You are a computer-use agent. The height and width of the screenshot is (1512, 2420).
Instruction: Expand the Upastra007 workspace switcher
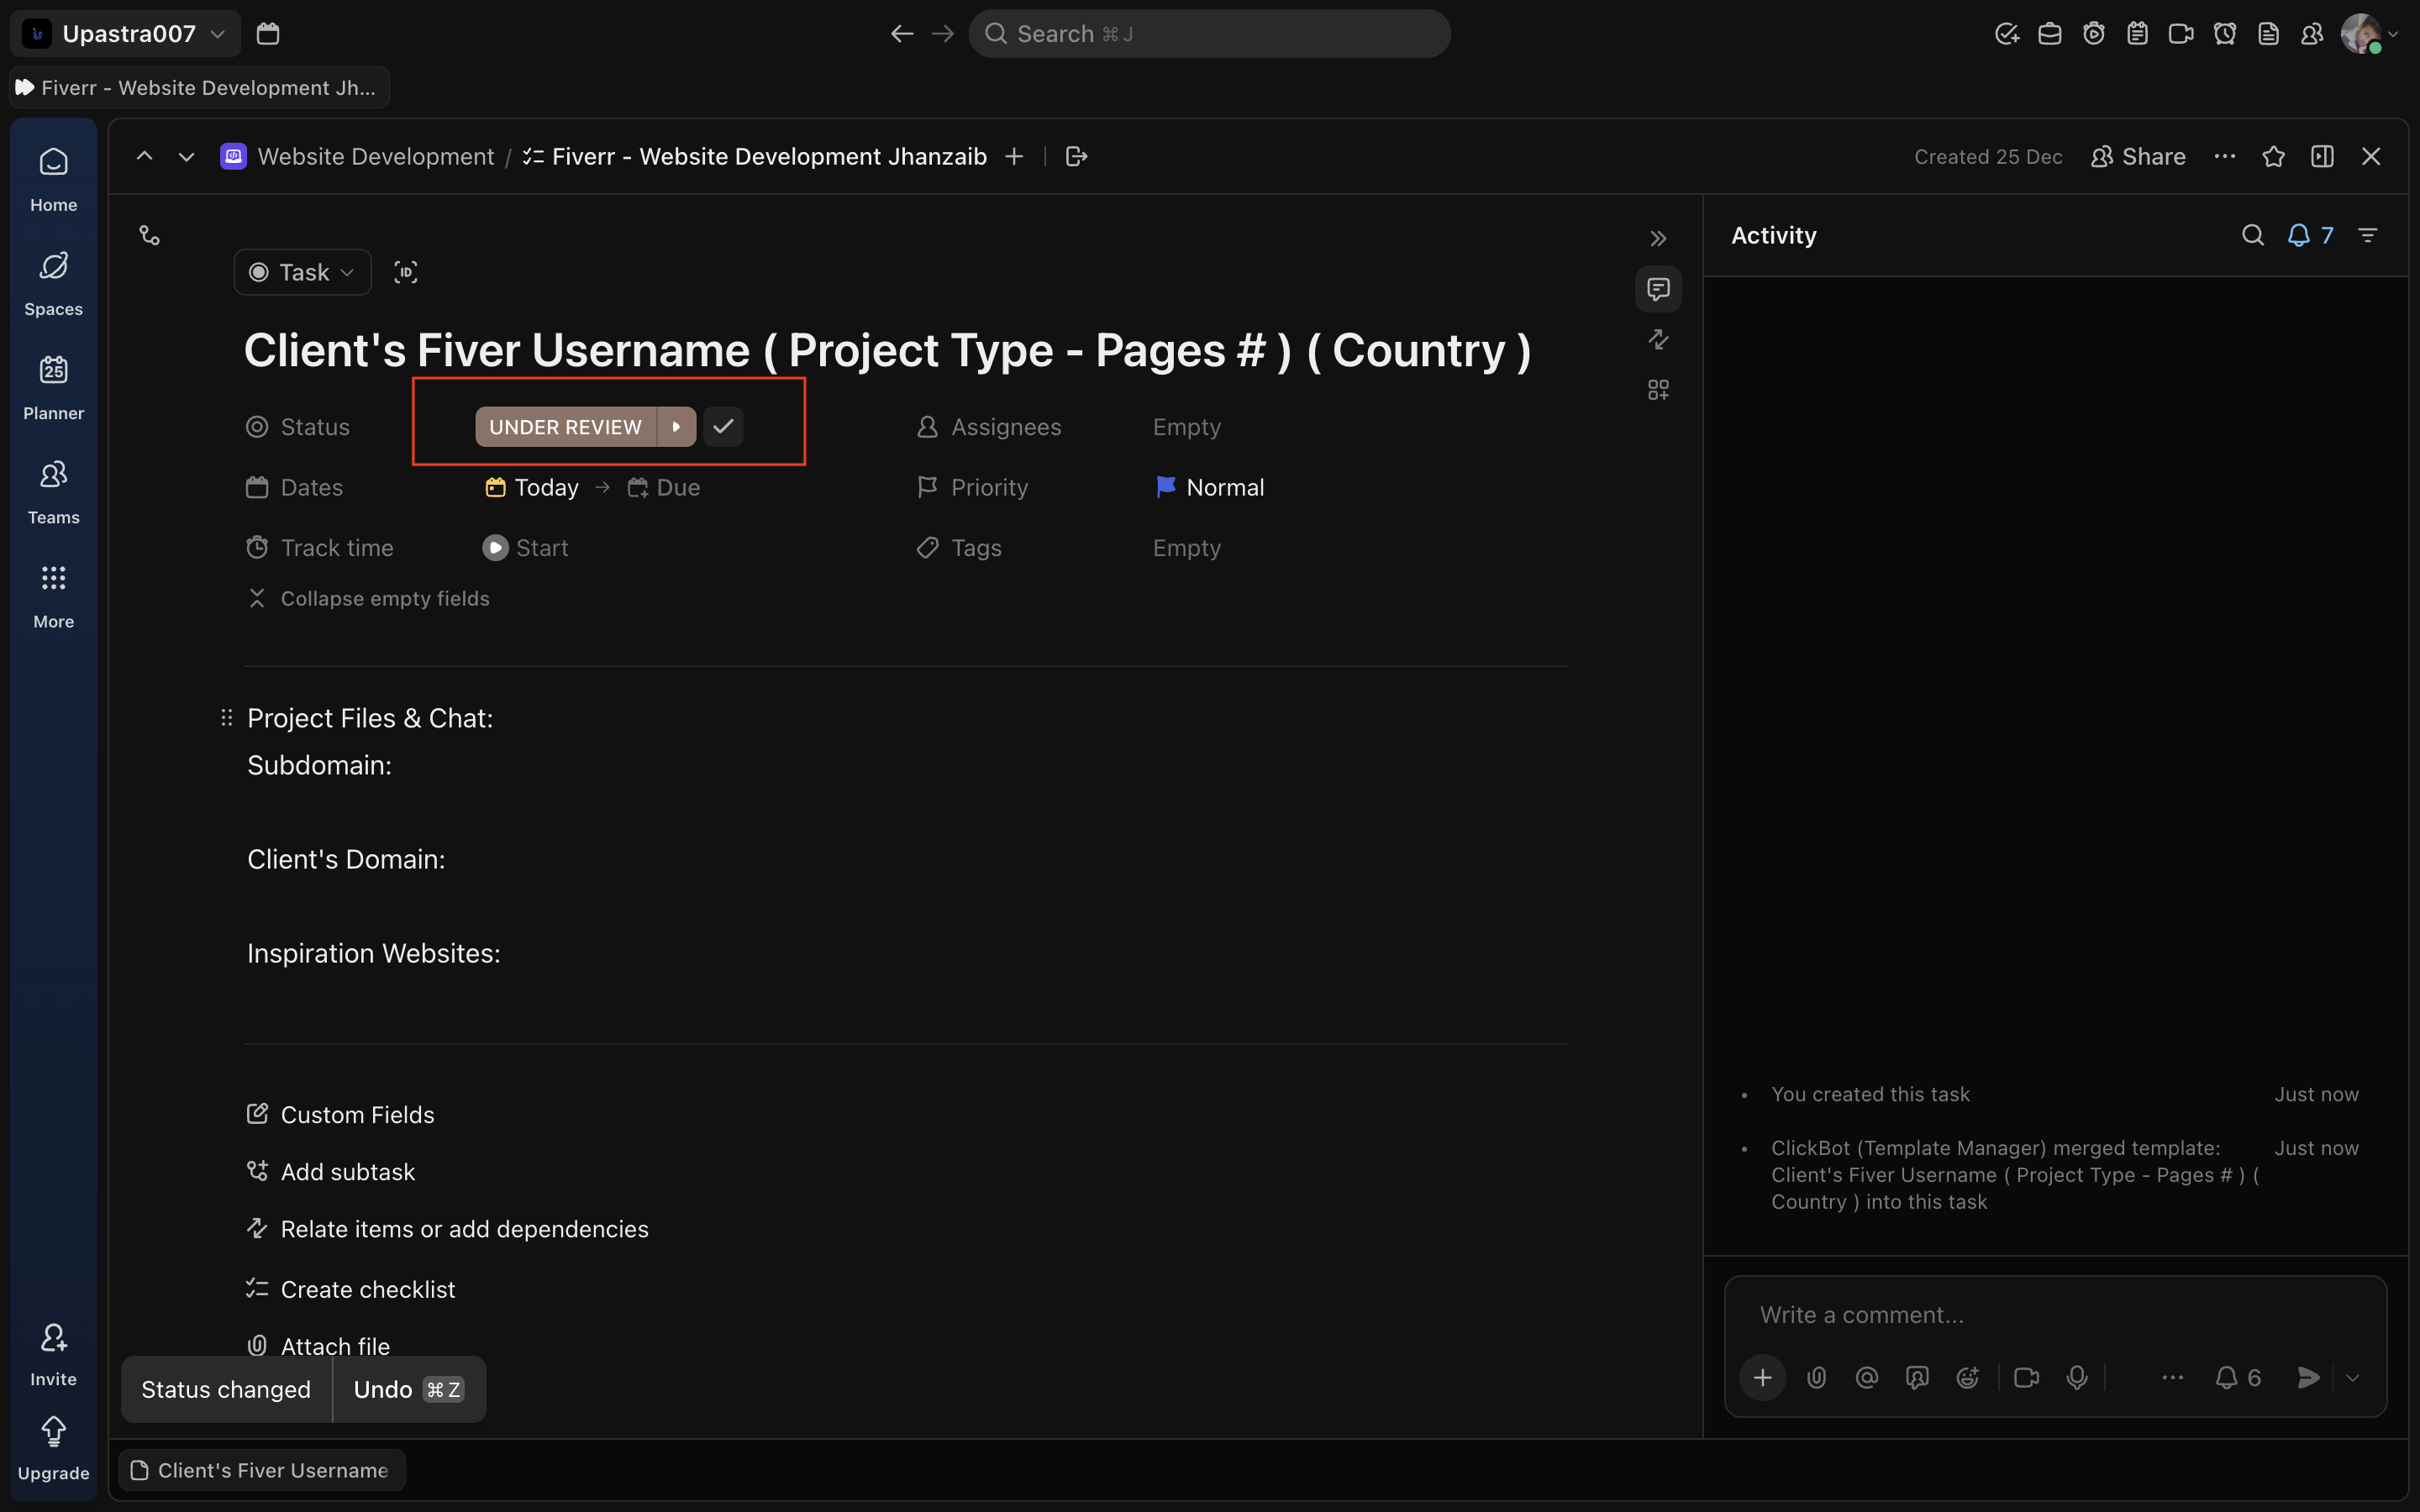pyautogui.click(x=126, y=34)
